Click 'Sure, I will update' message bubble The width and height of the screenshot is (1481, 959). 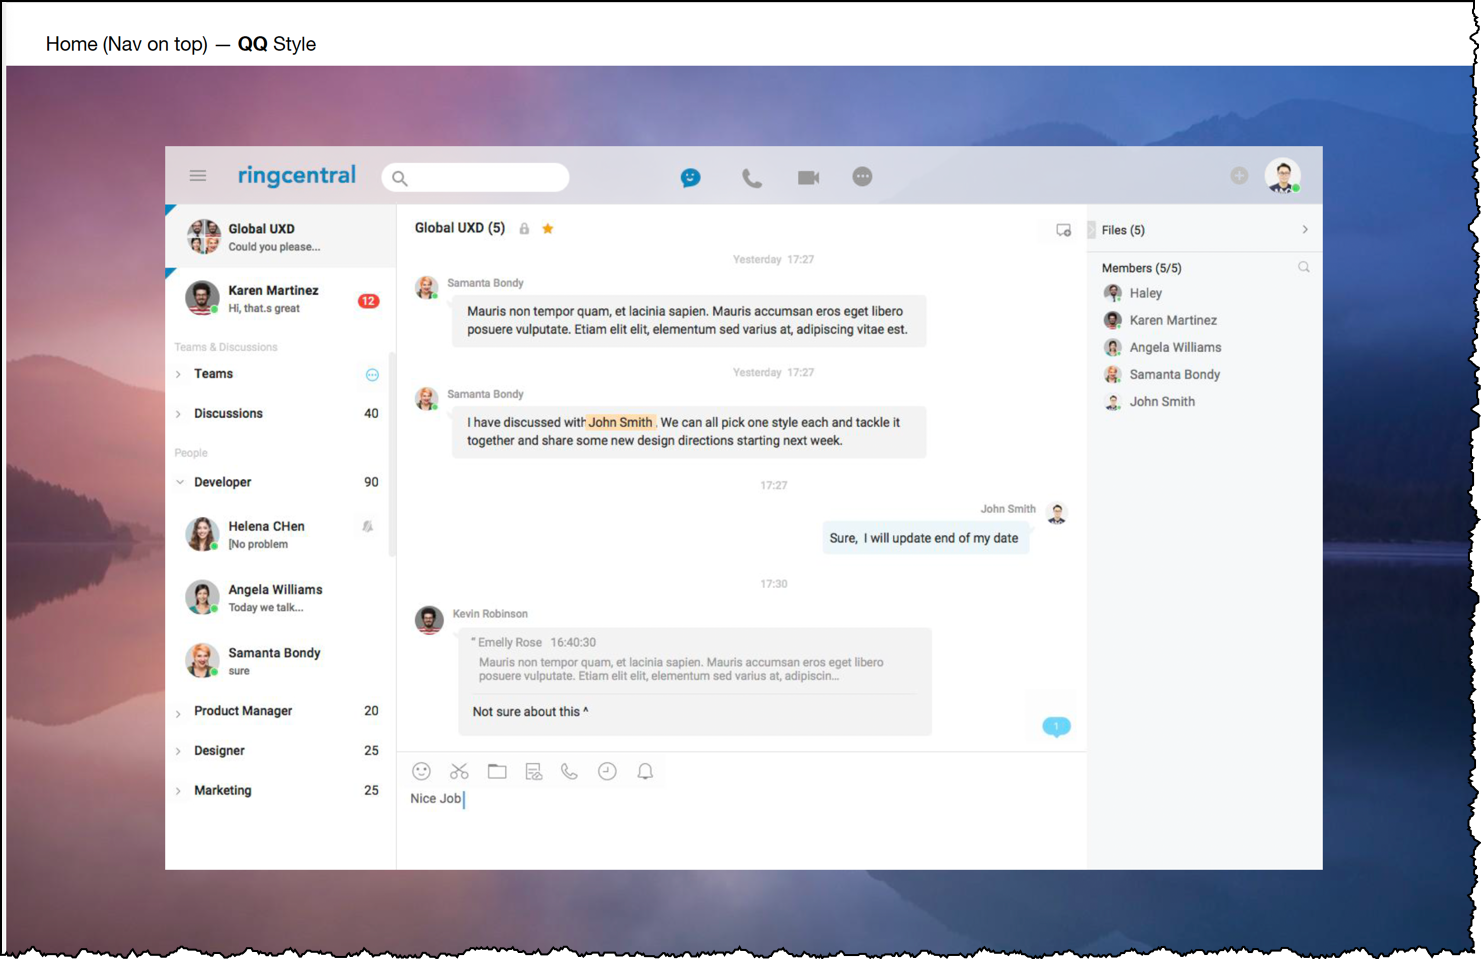click(x=924, y=538)
